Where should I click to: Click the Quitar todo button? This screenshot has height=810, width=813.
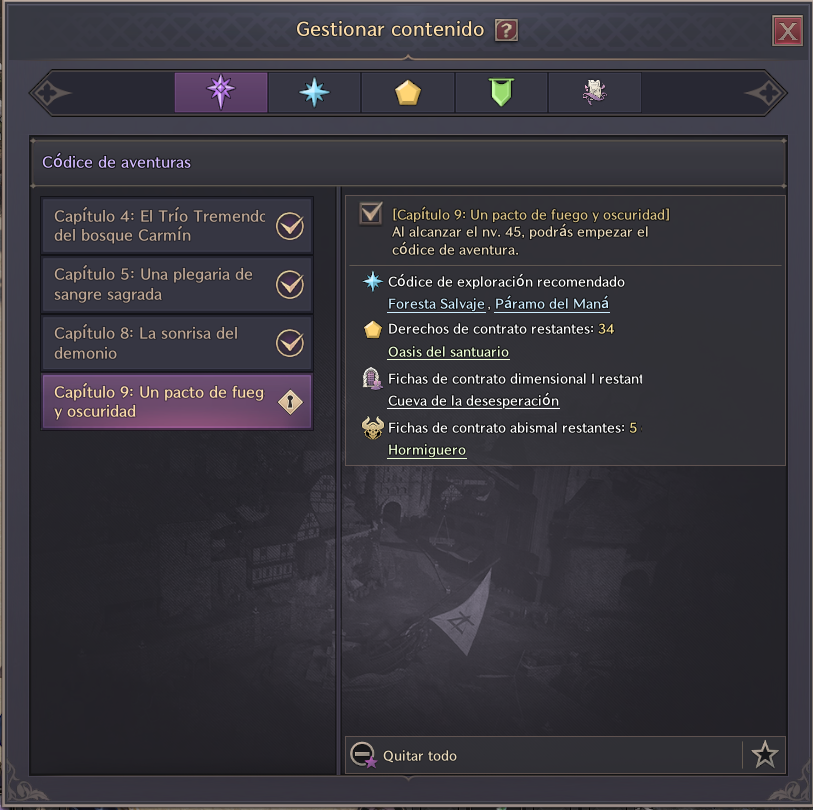coord(404,755)
